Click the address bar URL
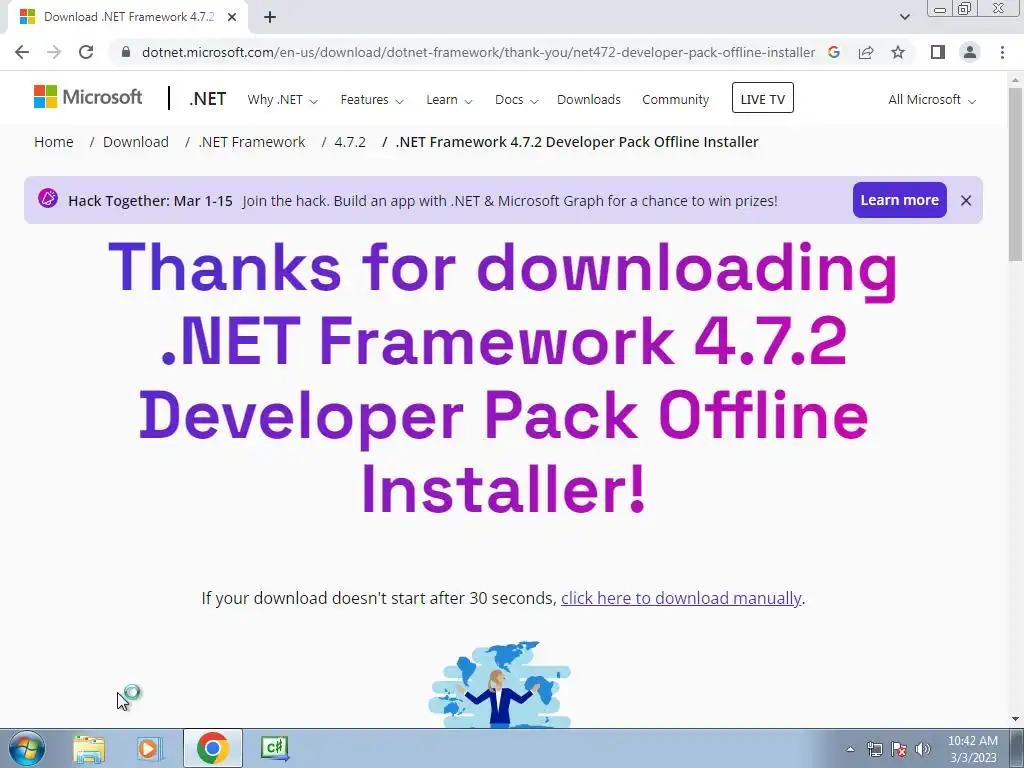1024x768 pixels. [478, 52]
